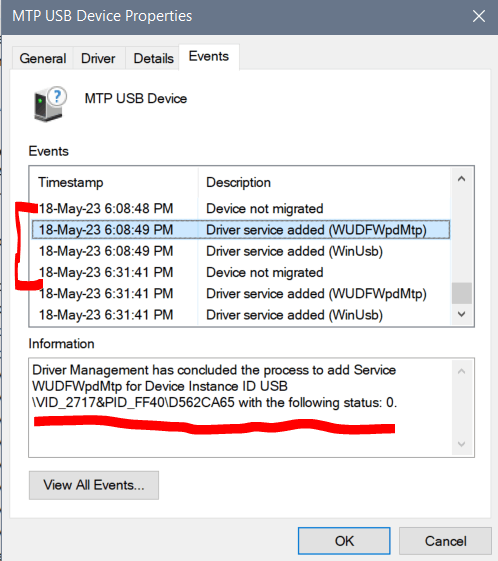Click the events list scroll up arrow
Viewport: 498px width, 561px height.
coord(462,179)
